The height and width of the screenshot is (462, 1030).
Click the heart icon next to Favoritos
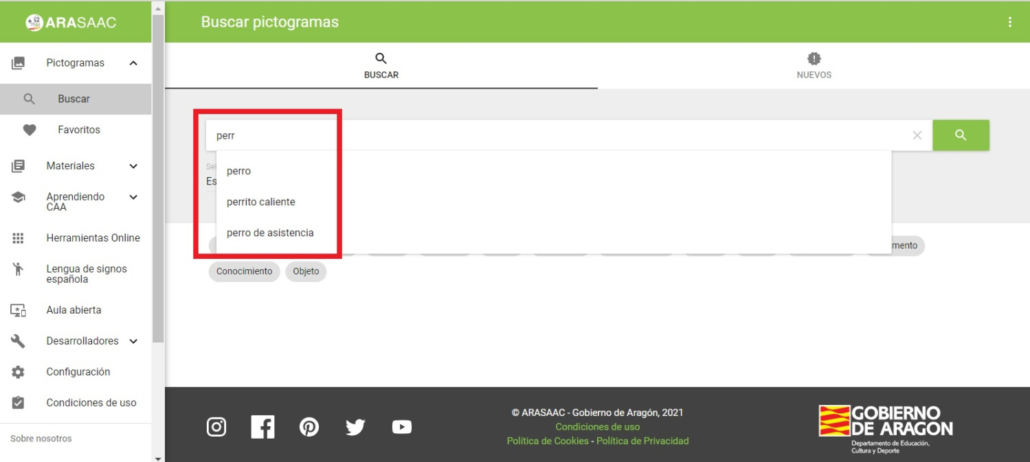(30, 130)
